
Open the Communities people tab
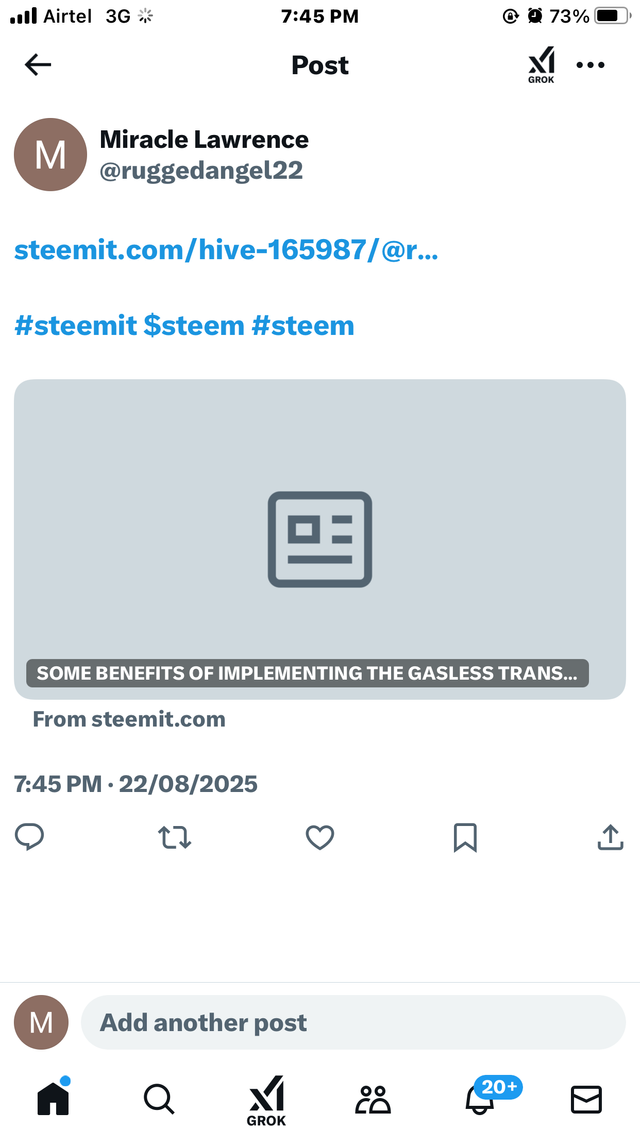point(373,1099)
